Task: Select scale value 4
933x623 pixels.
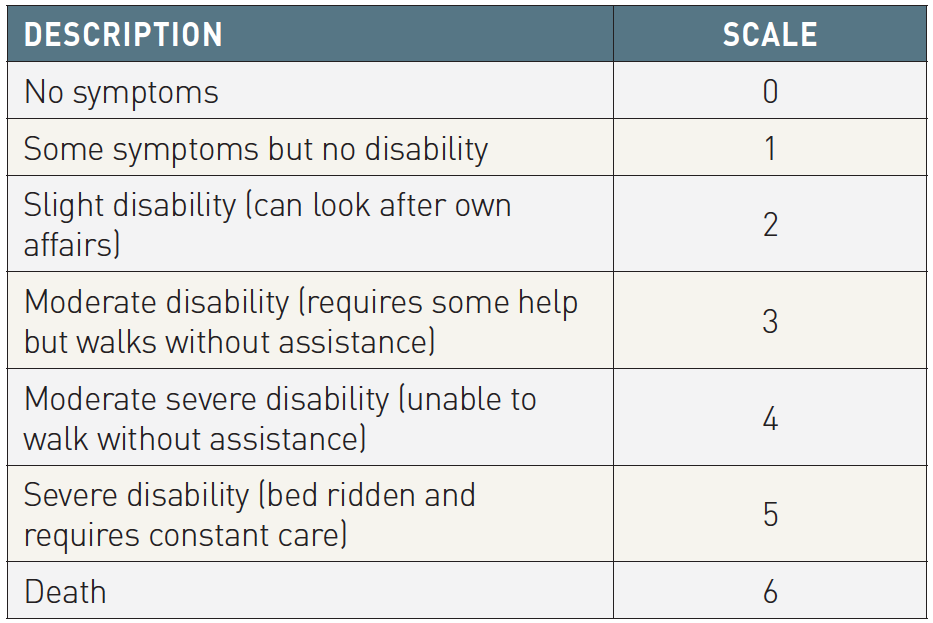Action: coord(770,419)
